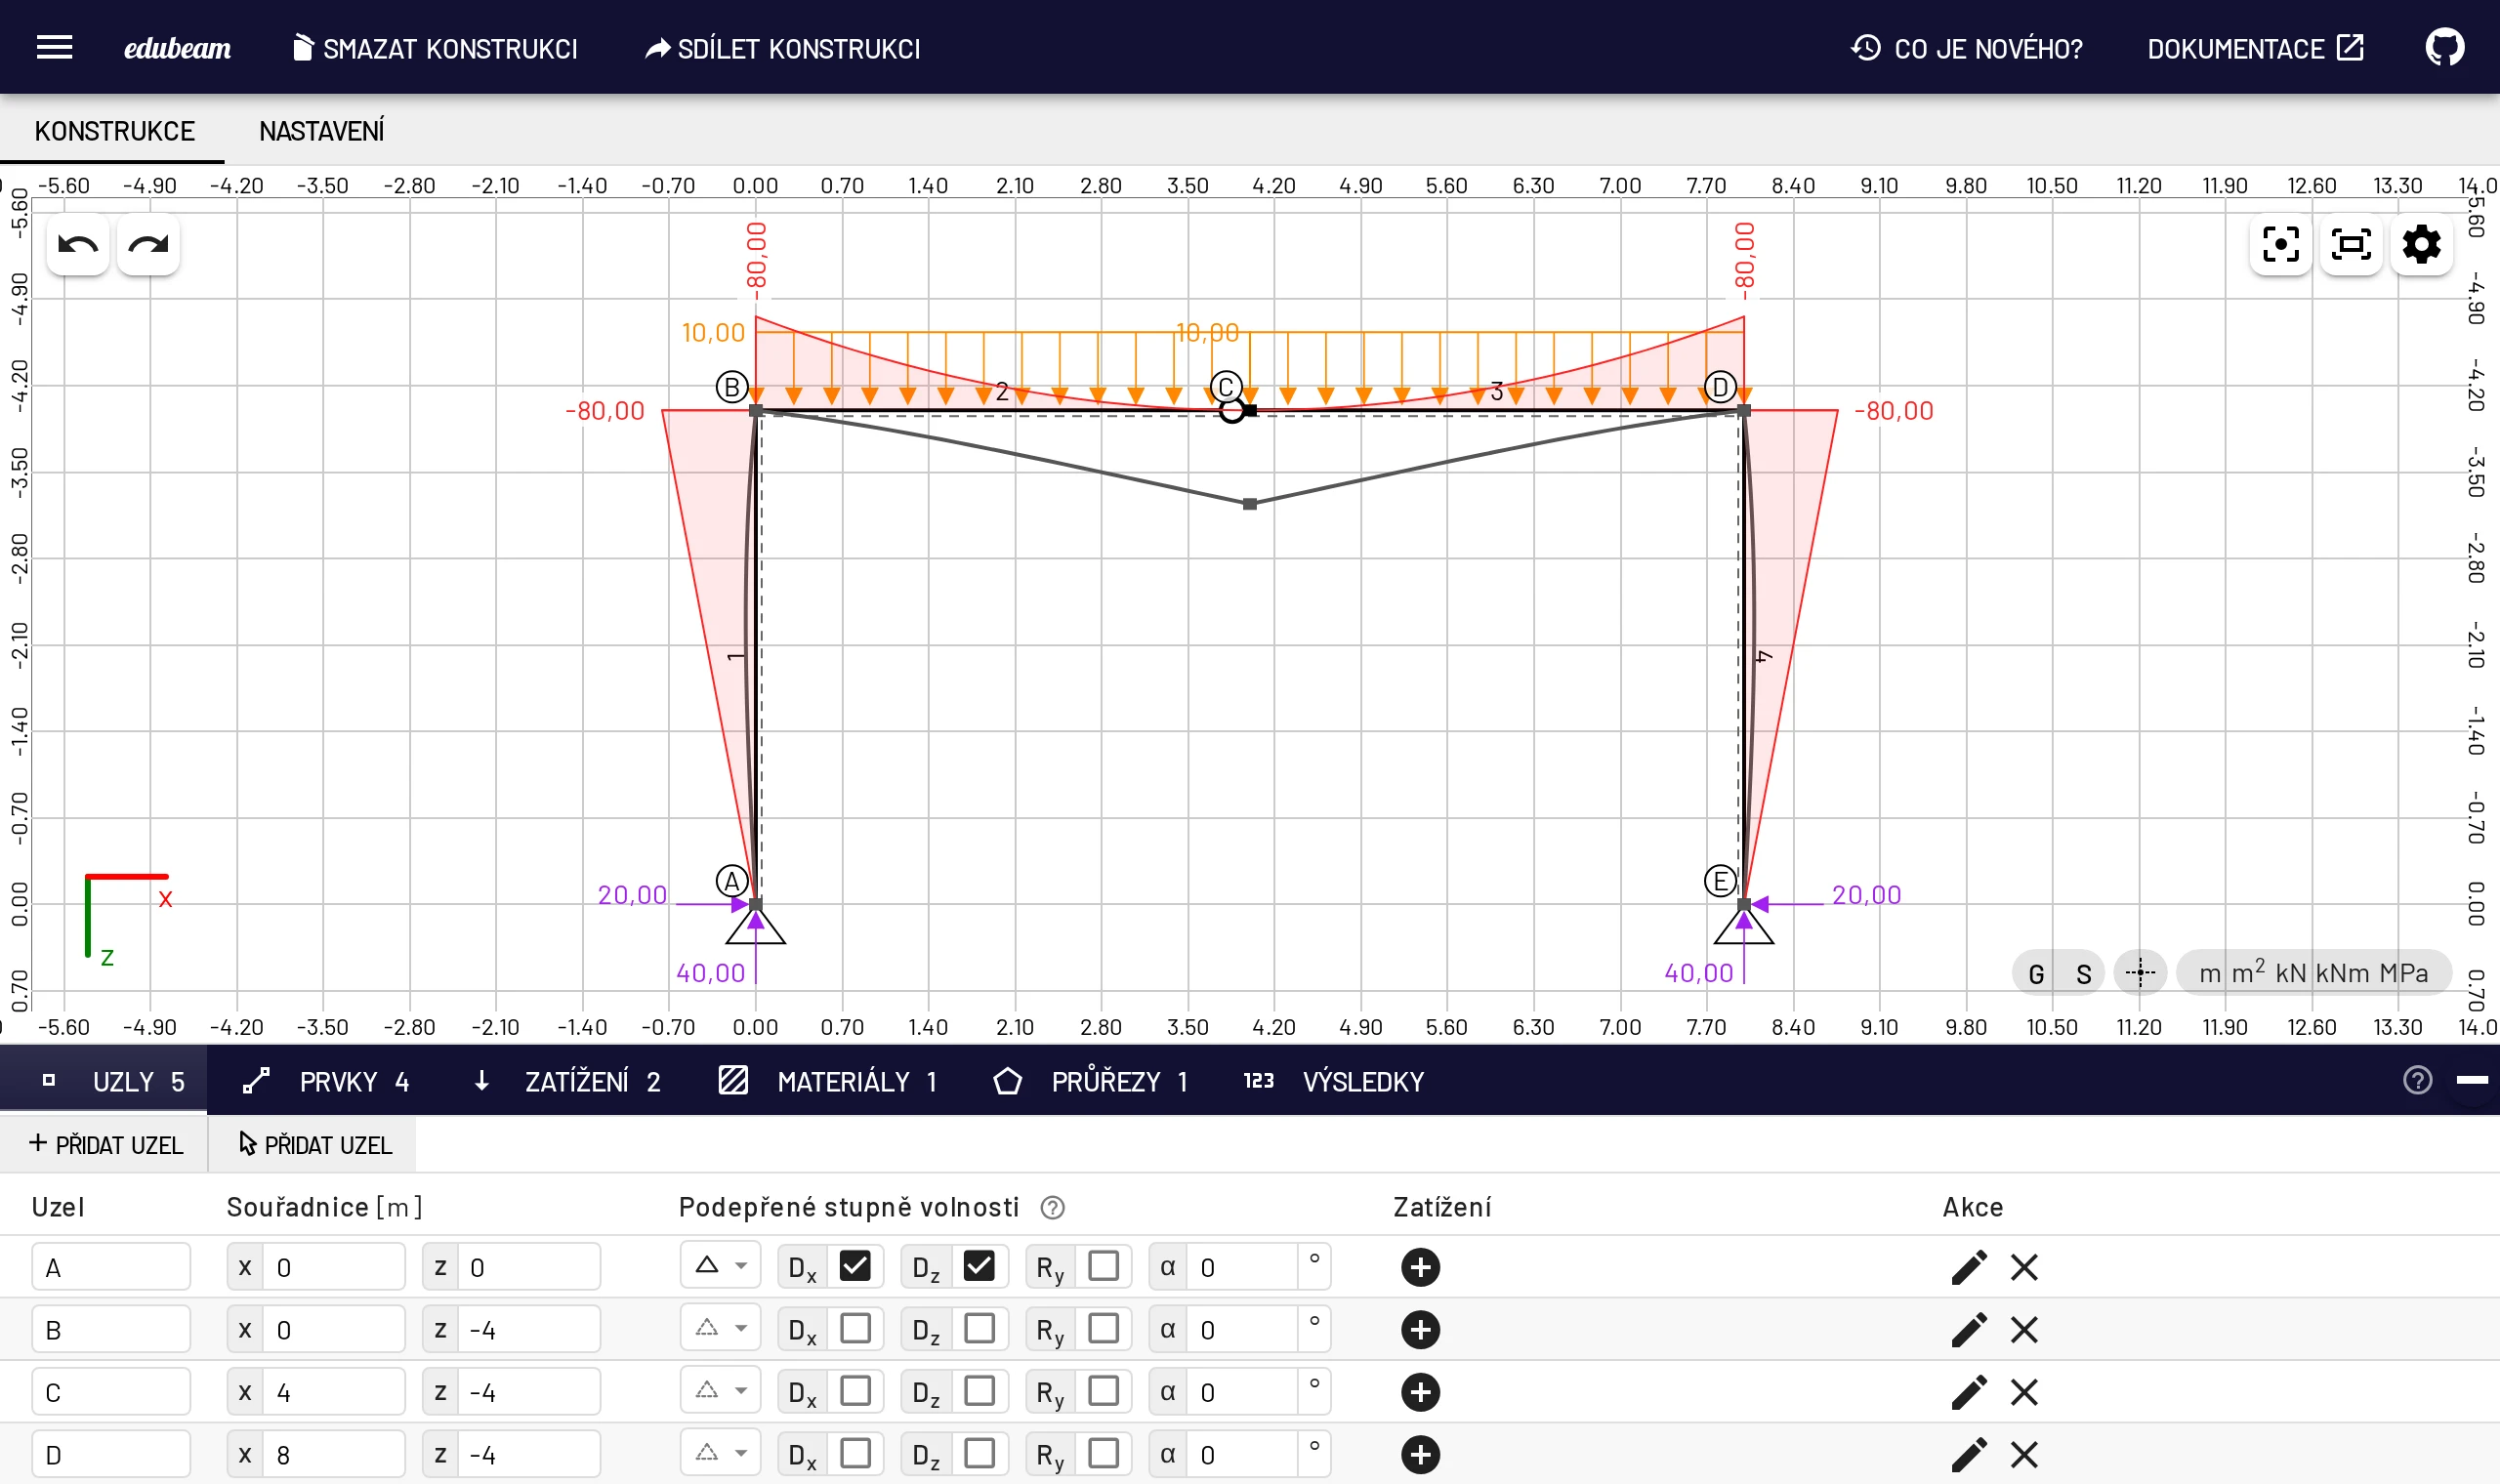Screen dimensions: 2500x1484
Task: Delete node A
Action: (x=2024, y=1267)
